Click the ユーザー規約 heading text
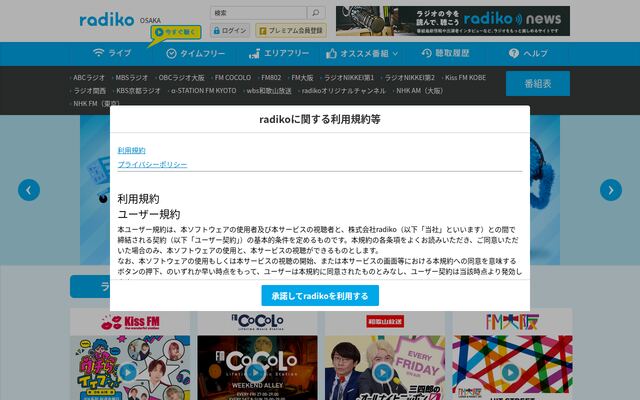This screenshot has height=400, width=640. pyautogui.click(x=149, y=214)
